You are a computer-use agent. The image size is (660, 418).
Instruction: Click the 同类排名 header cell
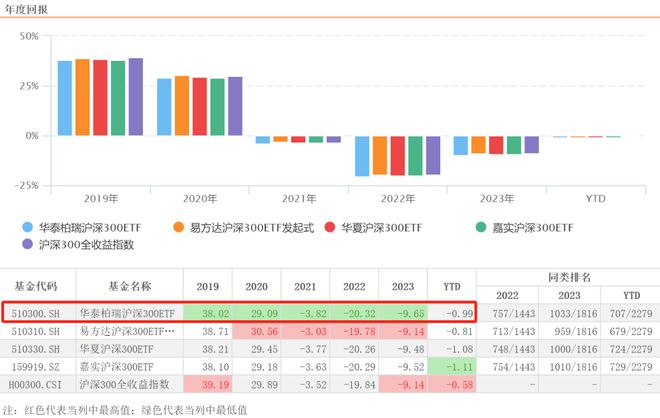click(569, 277)
